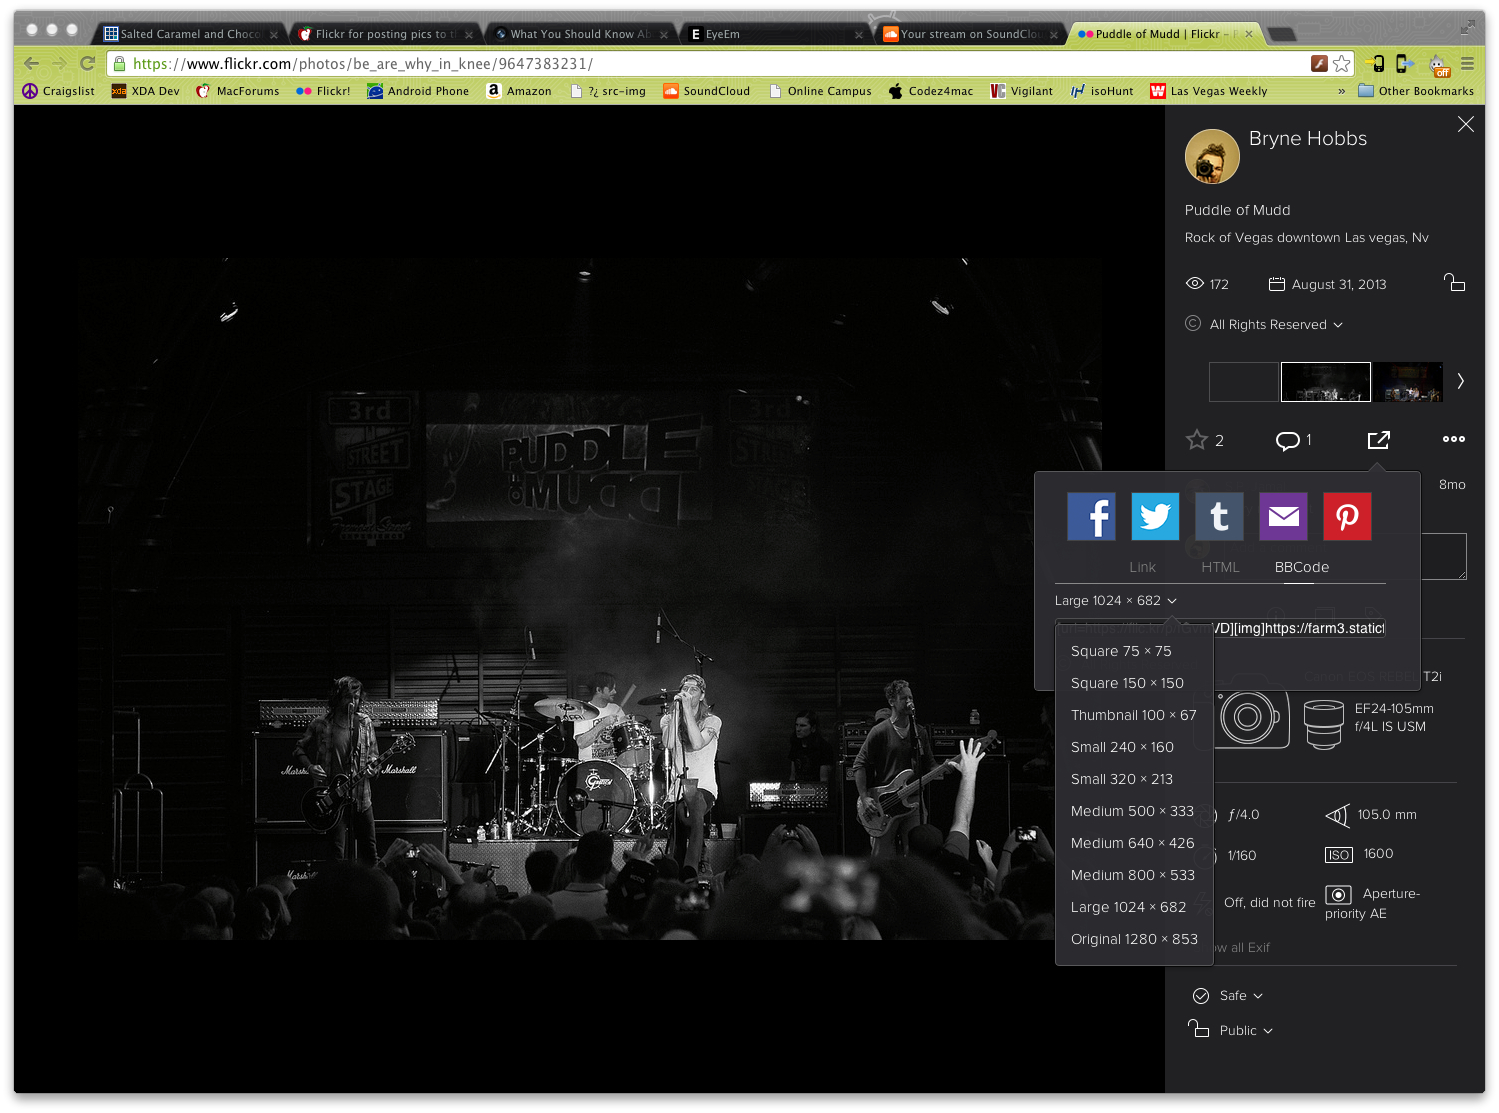1499x1113 pixels.
Task: Share the photo by email
Action: (1283, 517)
